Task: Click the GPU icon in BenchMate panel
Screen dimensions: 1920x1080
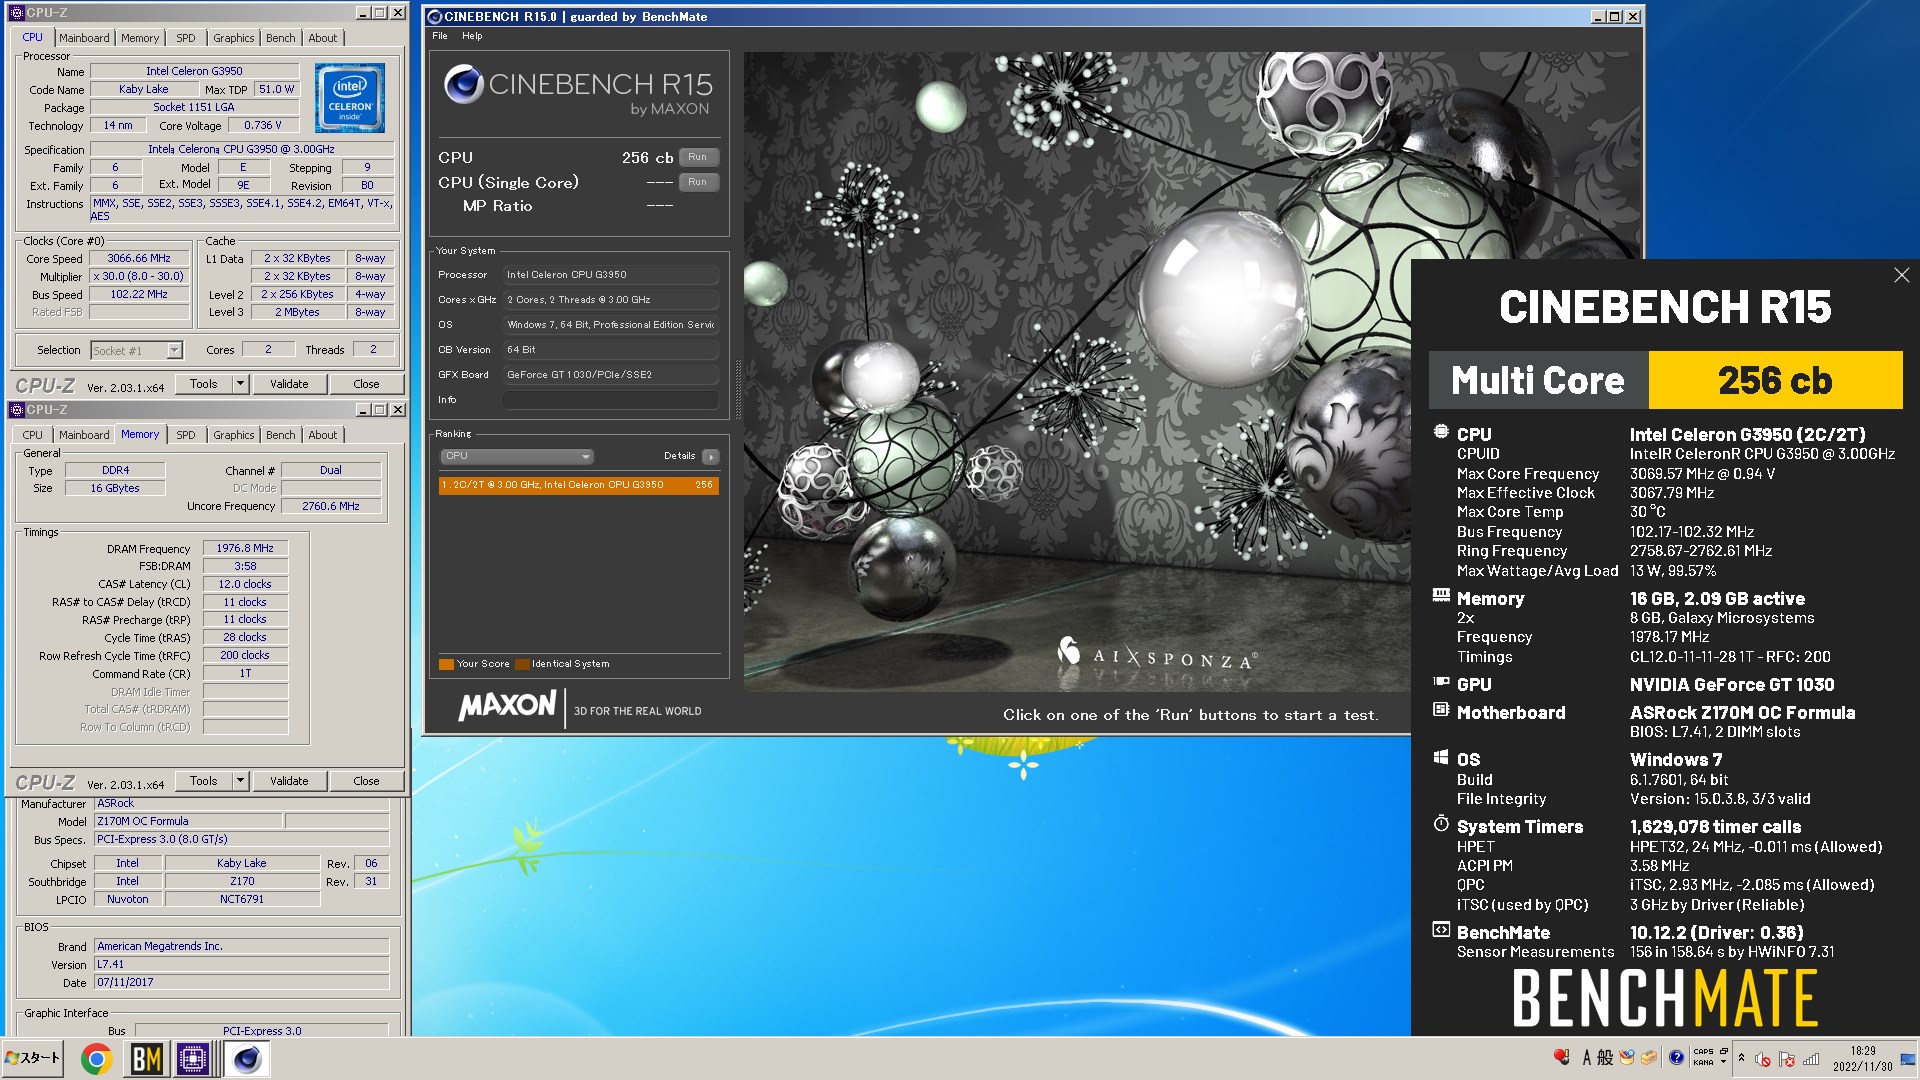Action: [1441, 682]
